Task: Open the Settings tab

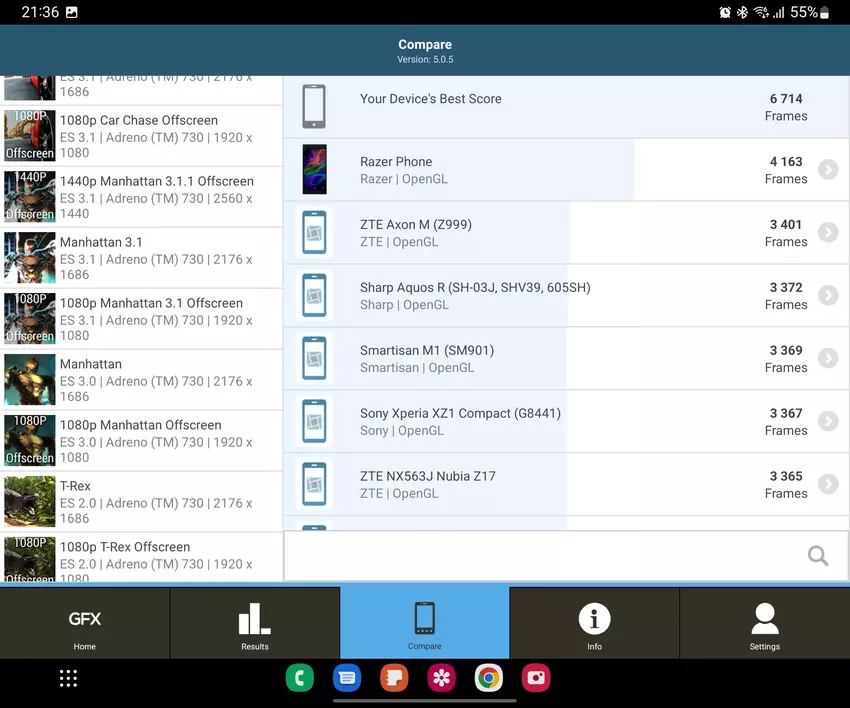Action: point(764,623)
